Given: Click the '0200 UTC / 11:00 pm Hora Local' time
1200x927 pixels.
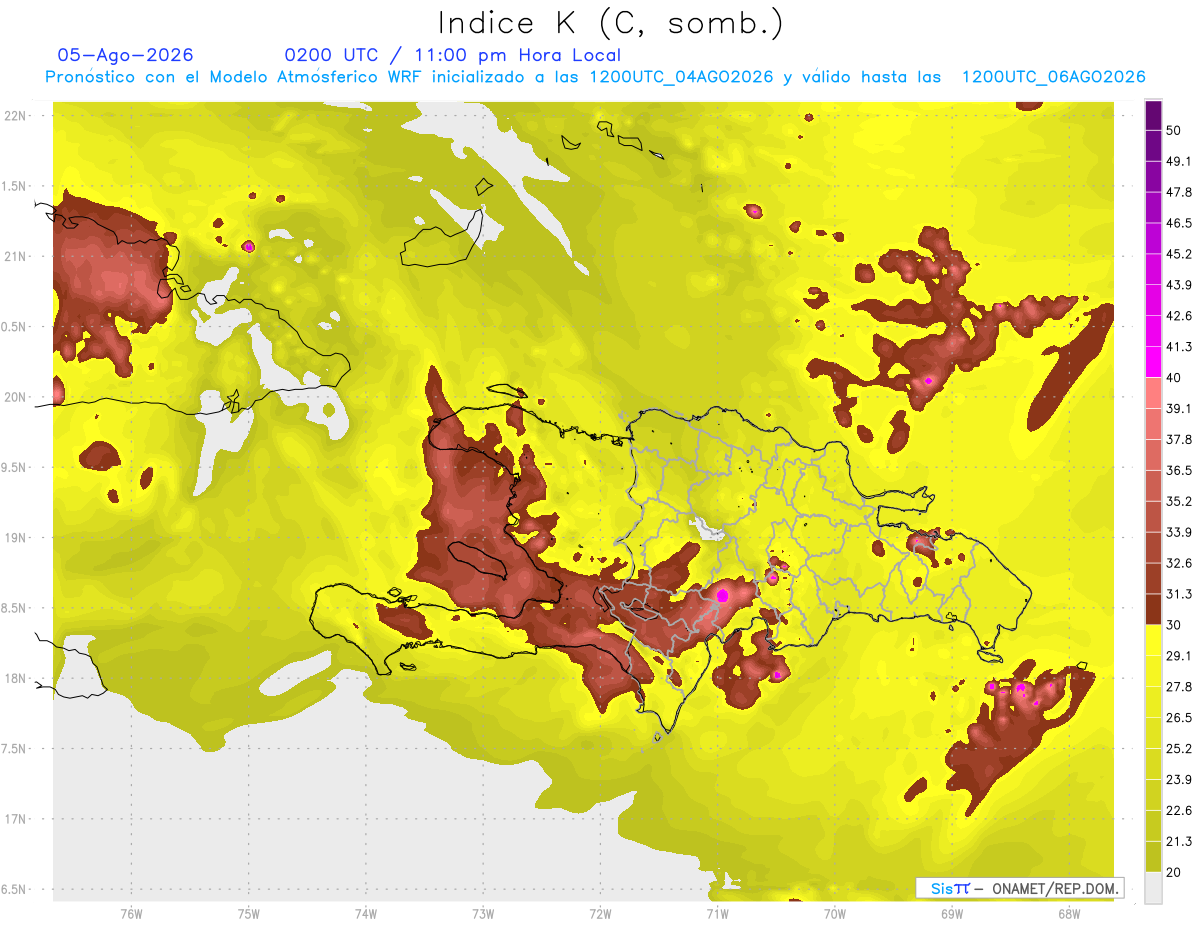Looking at the screenshot, I should (x=453, y=55).
